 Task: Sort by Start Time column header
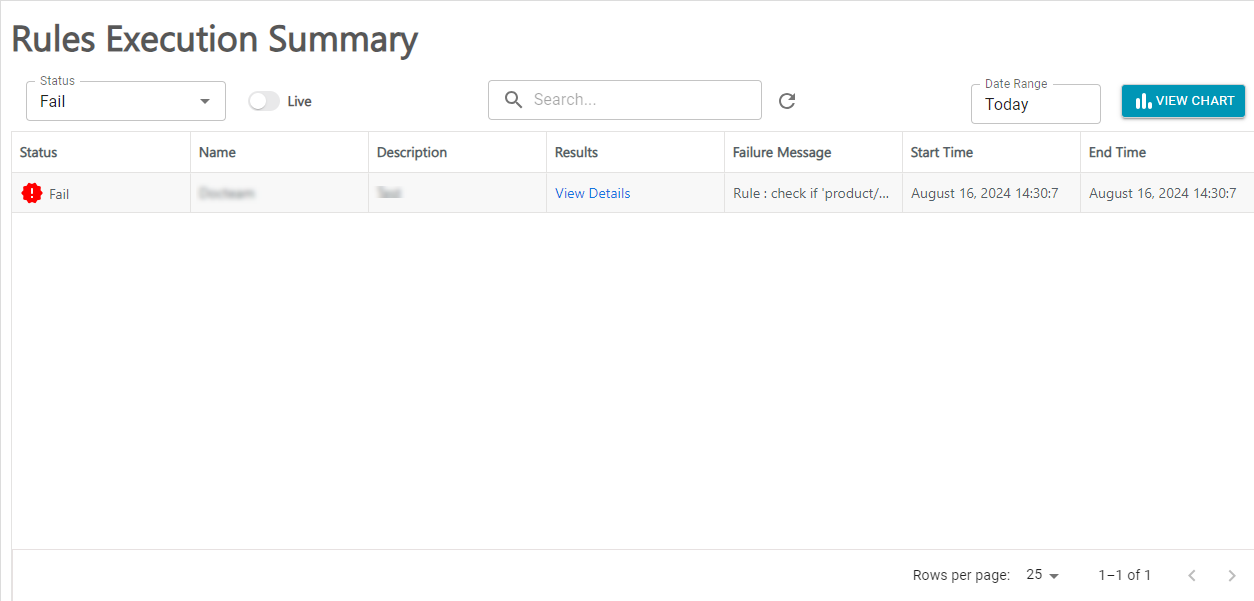941,152
